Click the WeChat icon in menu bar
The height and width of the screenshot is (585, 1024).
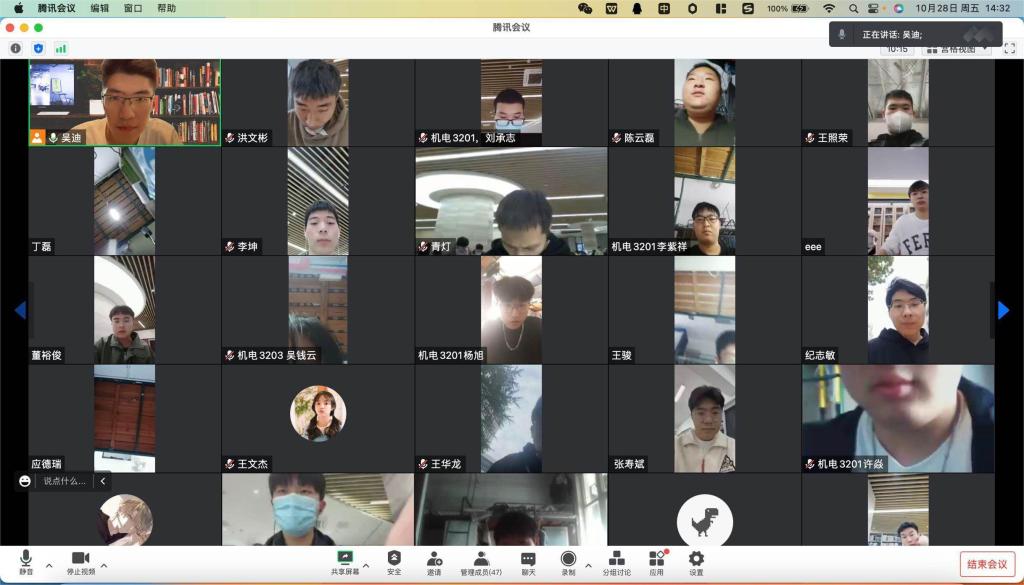585,8
